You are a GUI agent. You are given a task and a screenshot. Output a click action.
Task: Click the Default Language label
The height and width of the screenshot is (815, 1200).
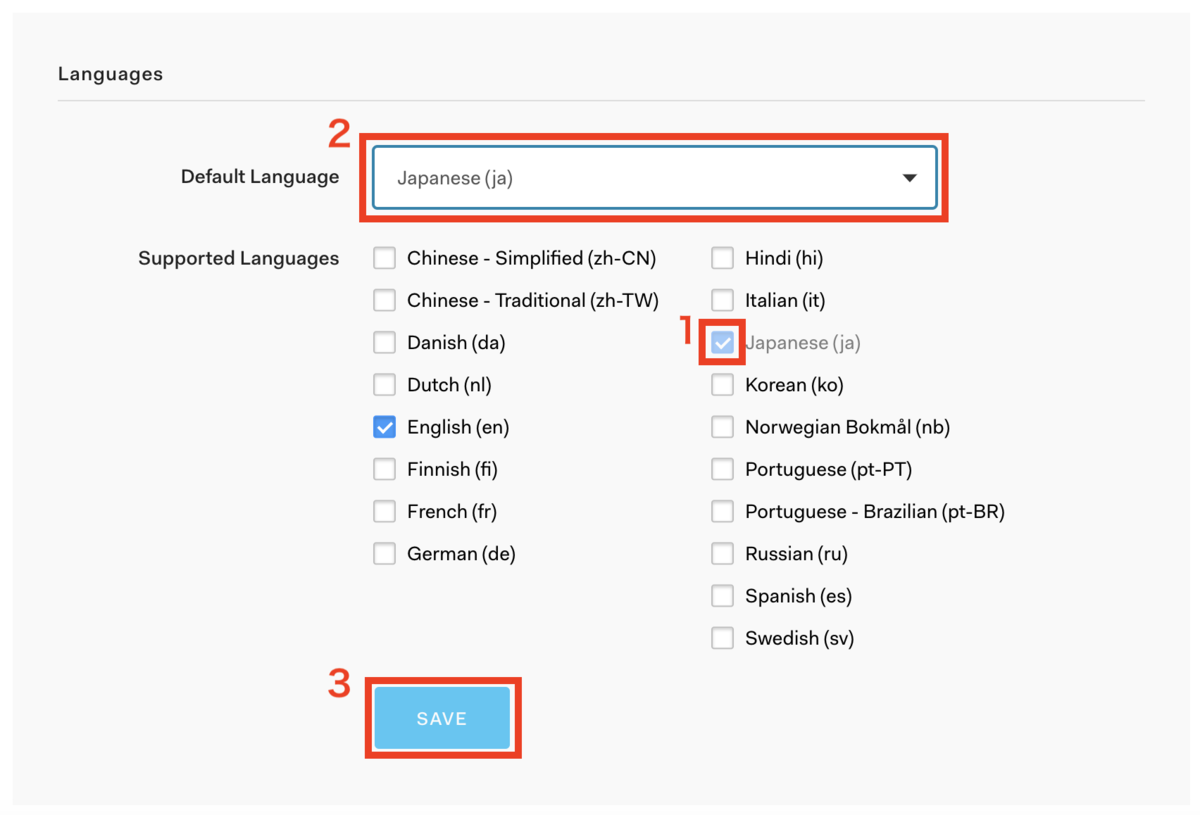(x=260, y=177)
